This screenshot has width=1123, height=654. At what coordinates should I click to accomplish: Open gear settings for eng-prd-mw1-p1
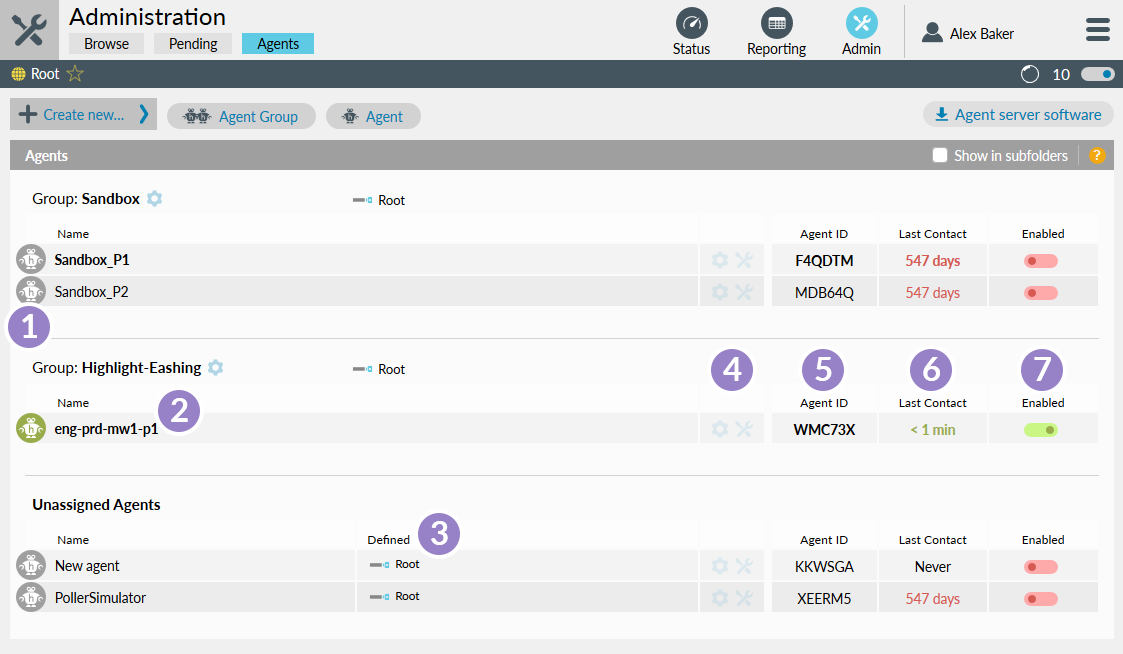(719, 428)
